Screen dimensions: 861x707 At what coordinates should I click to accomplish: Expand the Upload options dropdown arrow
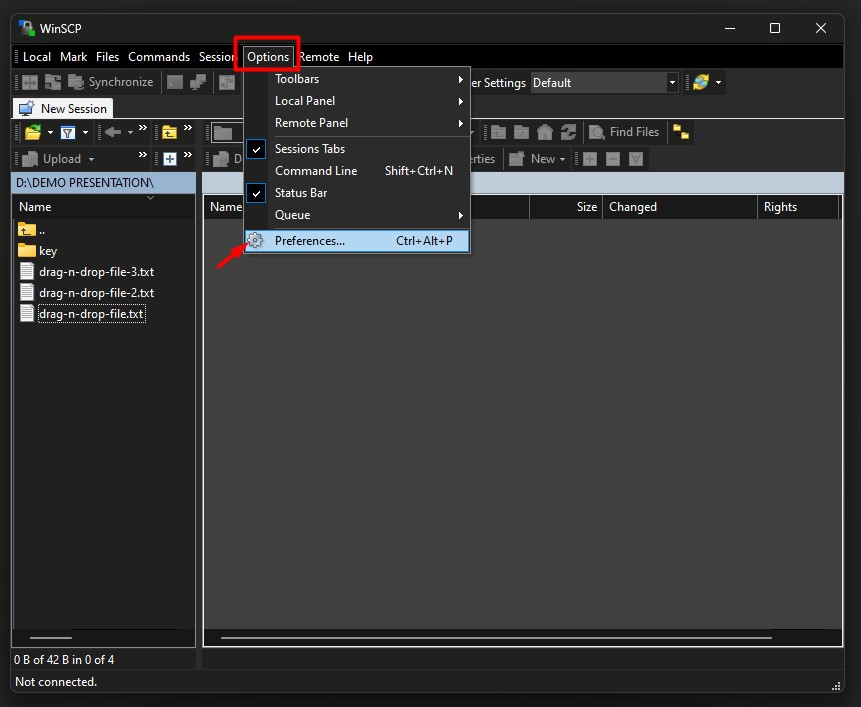[91, 159]
